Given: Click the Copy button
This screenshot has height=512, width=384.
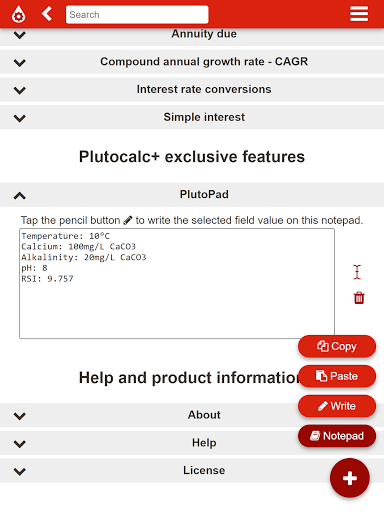Looking at the screenshot, I should pos(337,346).
